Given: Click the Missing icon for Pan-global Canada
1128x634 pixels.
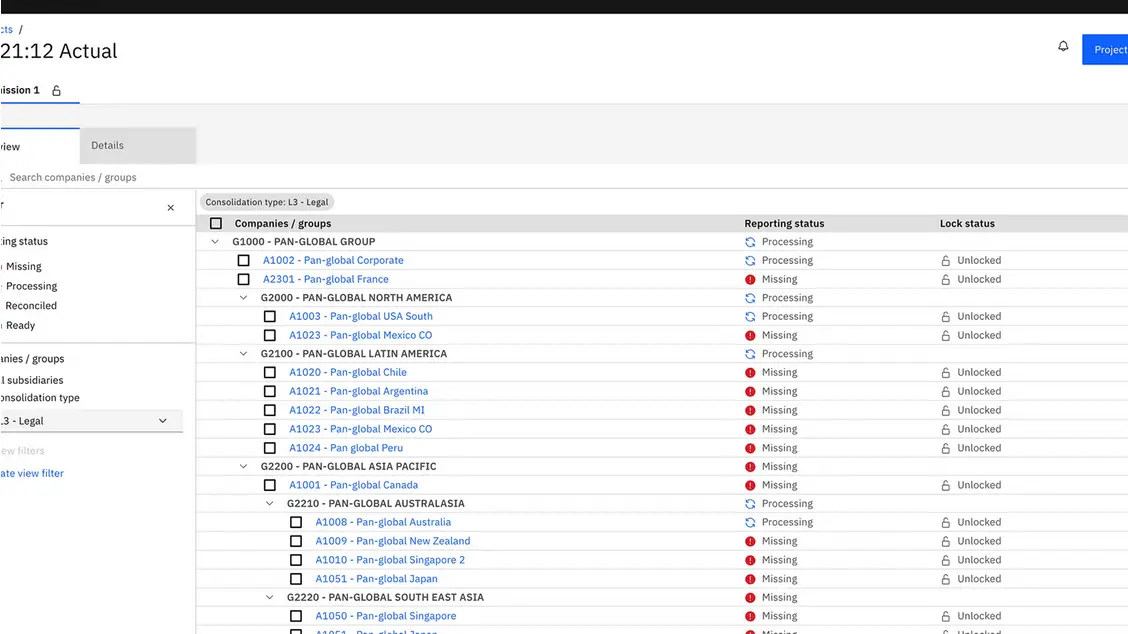Looking at the screenshot, I should 750,486.
